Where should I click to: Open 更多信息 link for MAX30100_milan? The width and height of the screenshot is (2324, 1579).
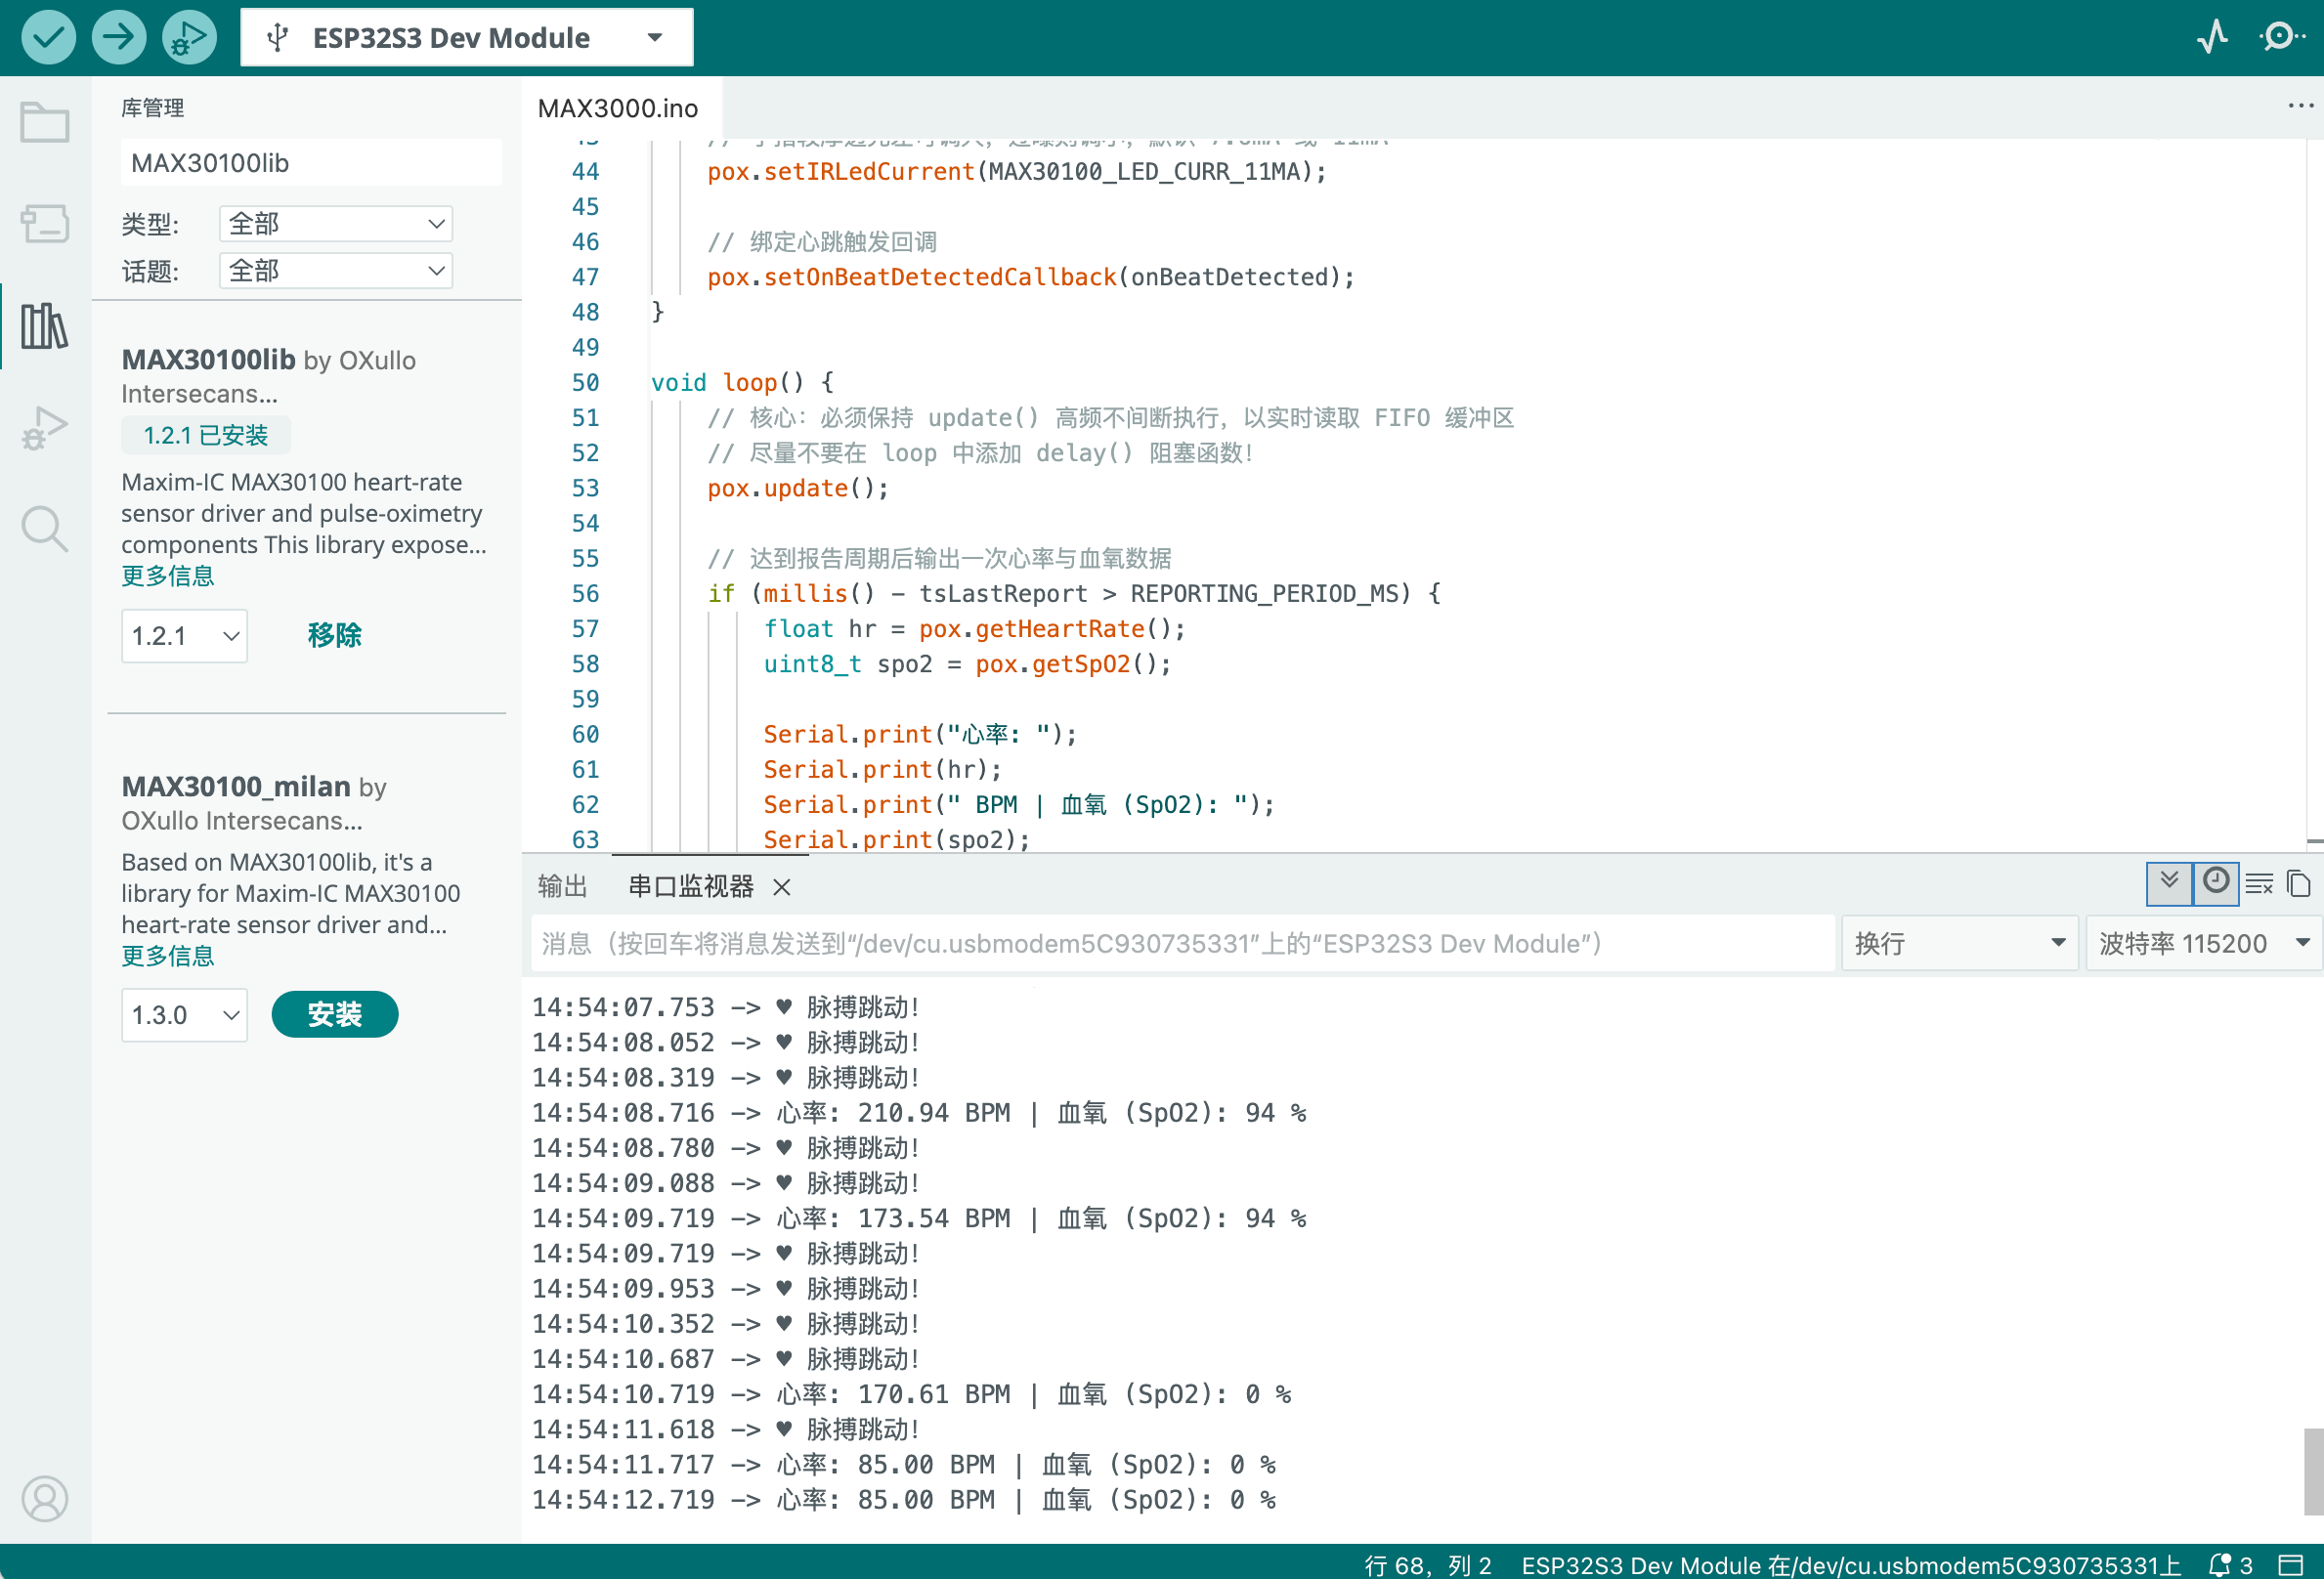click(x=168, y=956)
